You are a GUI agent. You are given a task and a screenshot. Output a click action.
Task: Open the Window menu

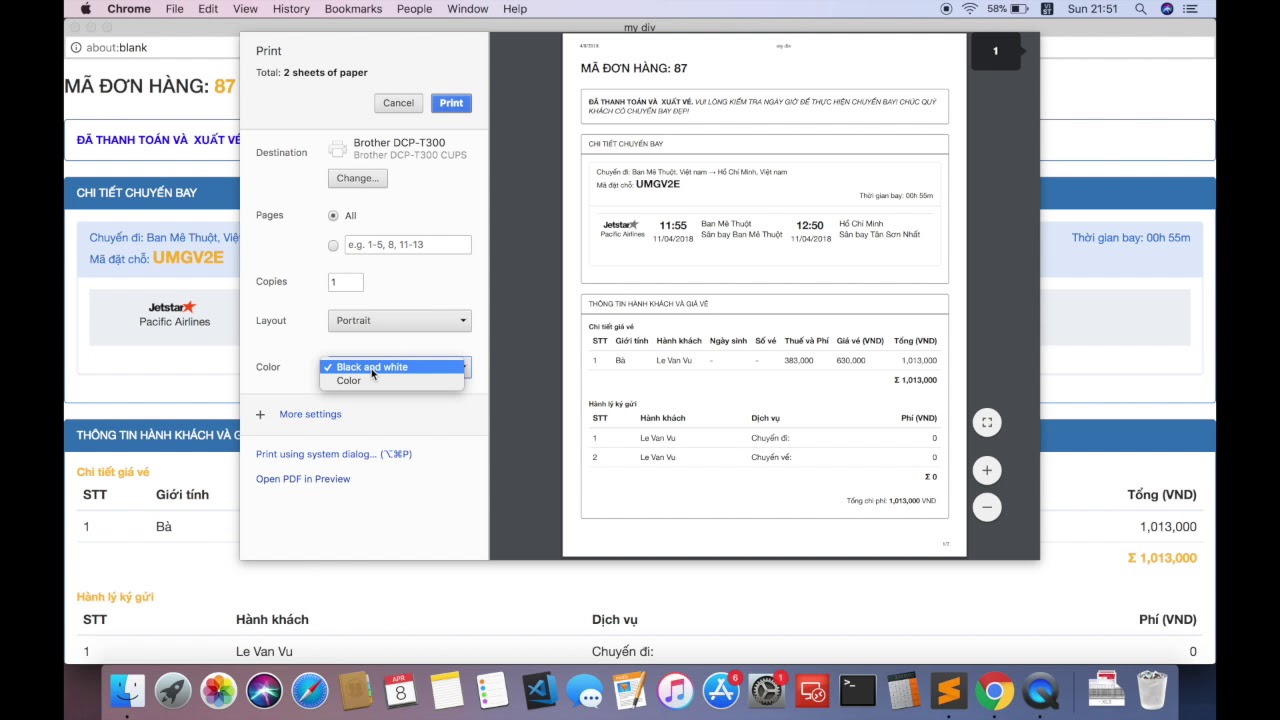pyautogui.click(x=467, y=9)
